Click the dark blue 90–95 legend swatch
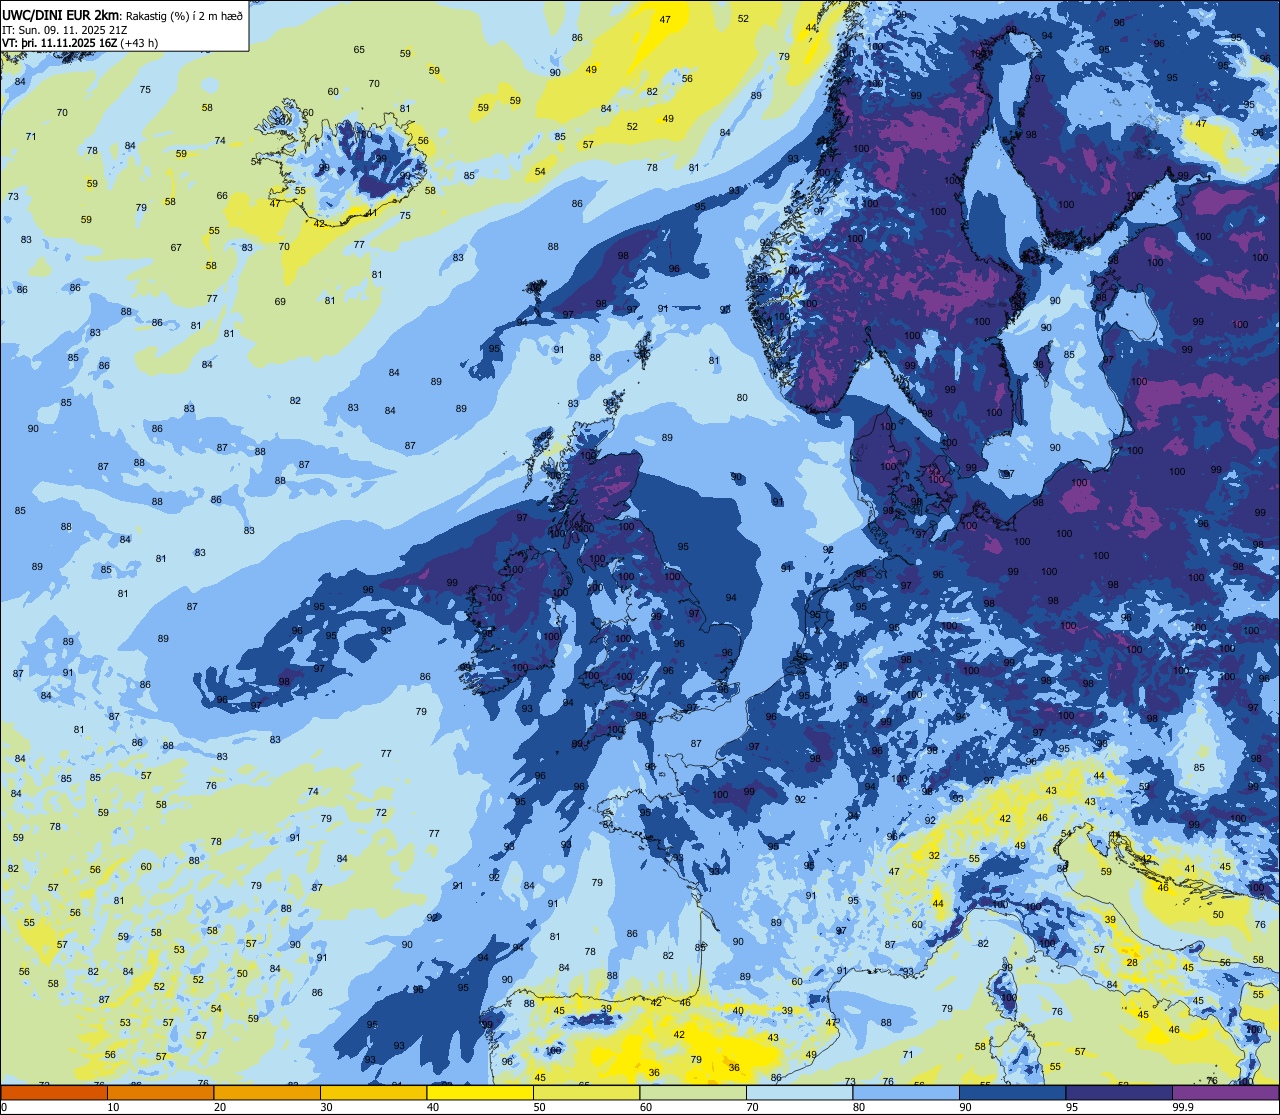 tap(1012, 1093)
